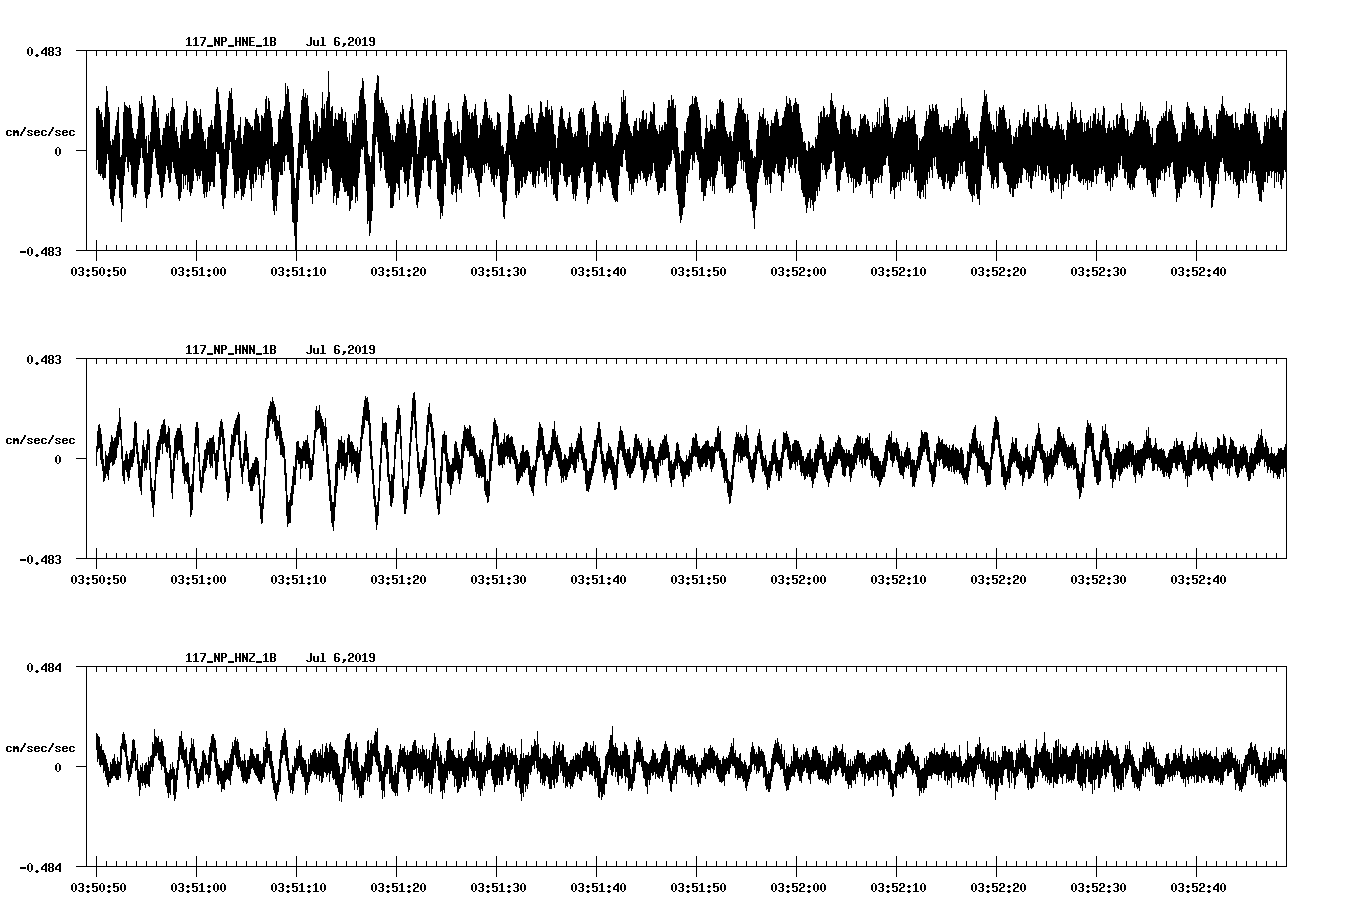Screen dimensions: 1358x924
Task: Click the 03:51:00 time label under HNE plot
Action: (198, 271)
